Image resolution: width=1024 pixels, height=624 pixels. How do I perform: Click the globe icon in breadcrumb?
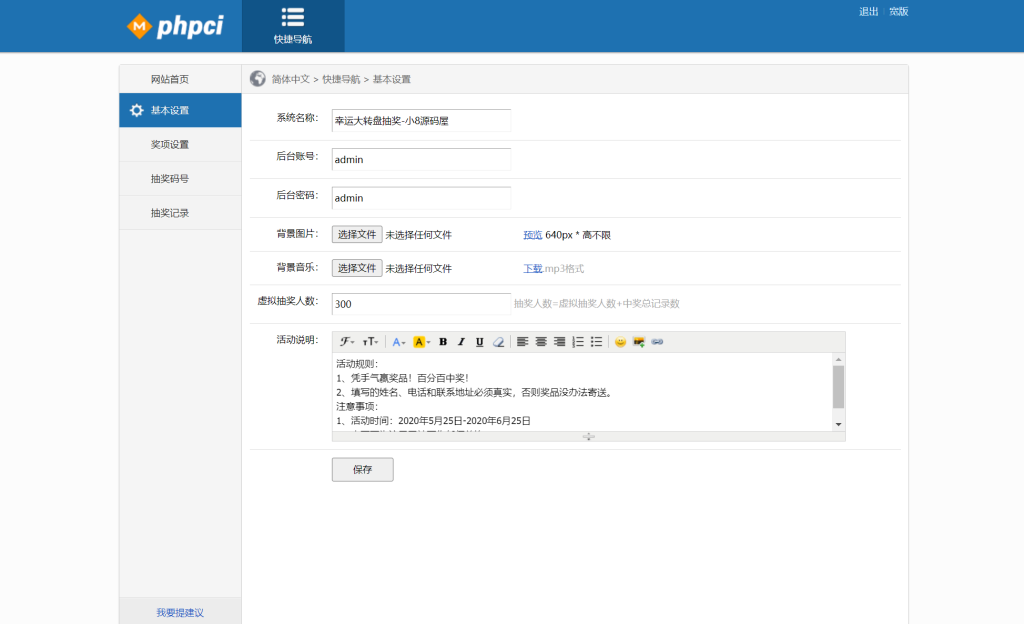pos(258,79)
